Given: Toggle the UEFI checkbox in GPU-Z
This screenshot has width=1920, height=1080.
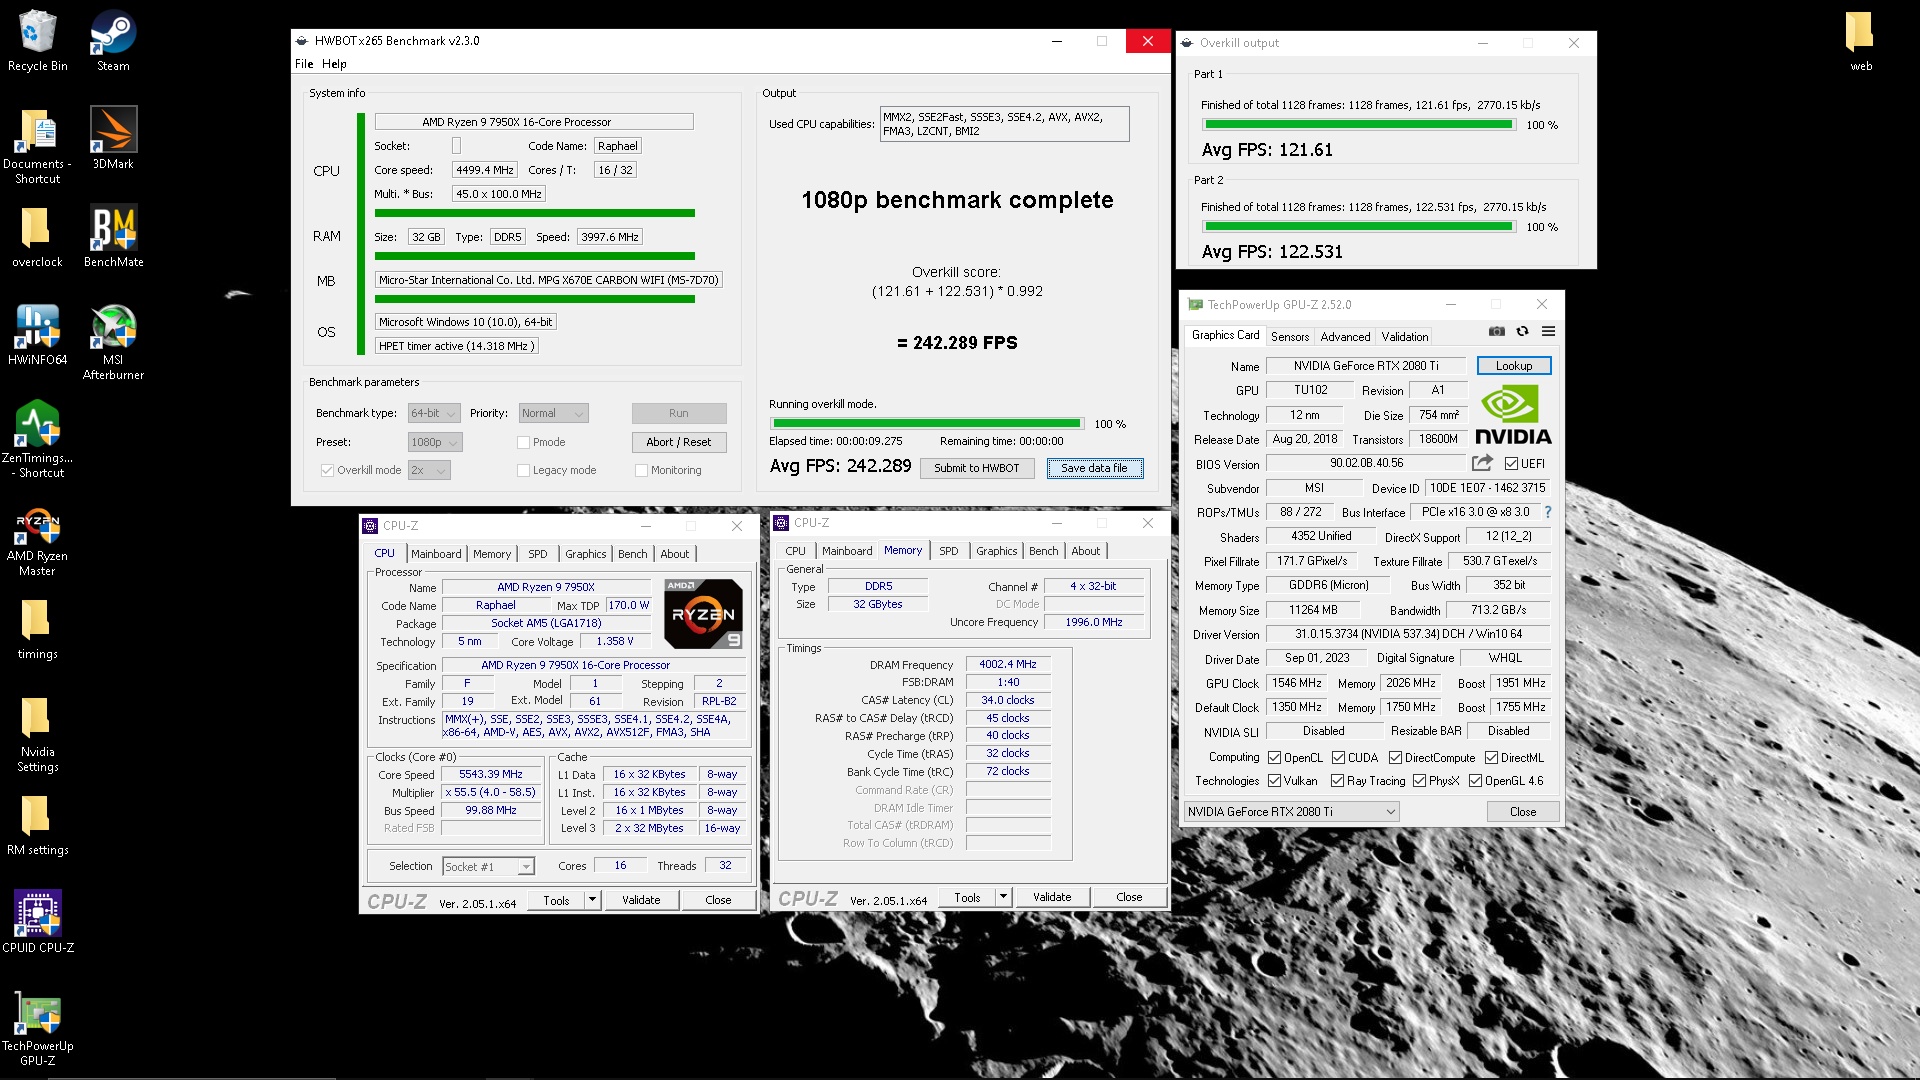Looking at the screenshot, I should [1511, 463].
